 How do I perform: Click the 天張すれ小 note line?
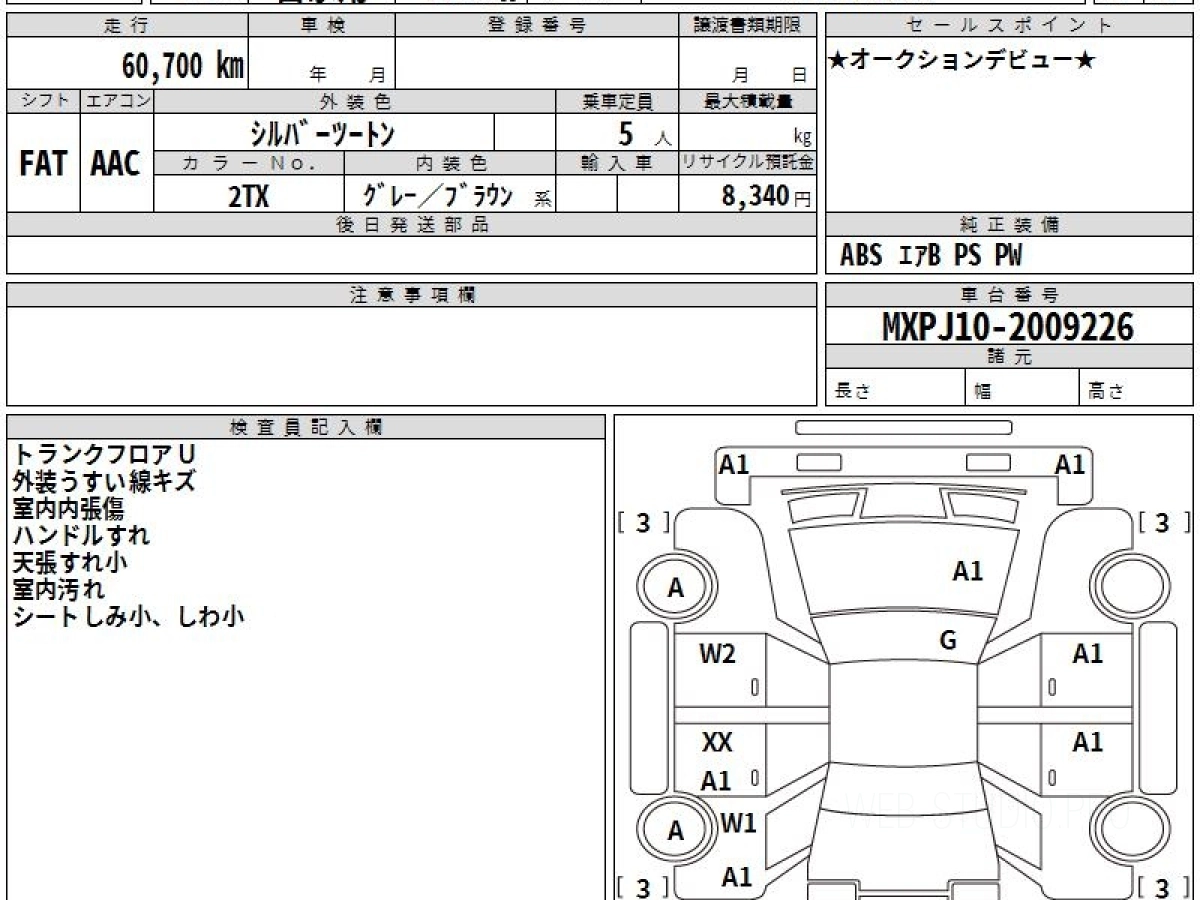tap(70, 562)
